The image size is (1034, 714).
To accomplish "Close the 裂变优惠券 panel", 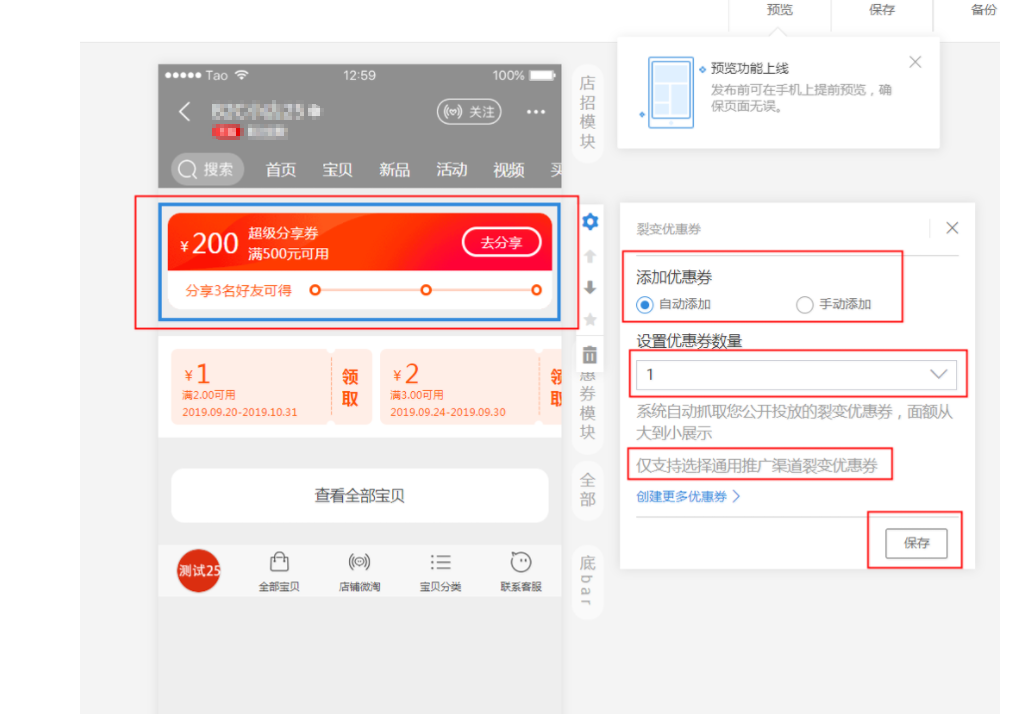I will pyautogui.click(x=952, y=228).
